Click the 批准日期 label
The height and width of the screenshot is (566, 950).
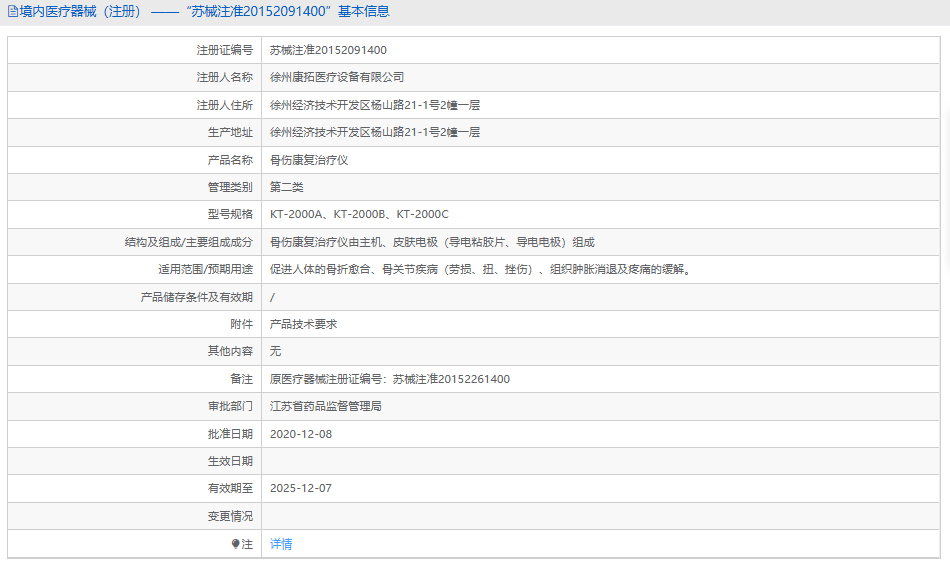(x=230, y=434)
